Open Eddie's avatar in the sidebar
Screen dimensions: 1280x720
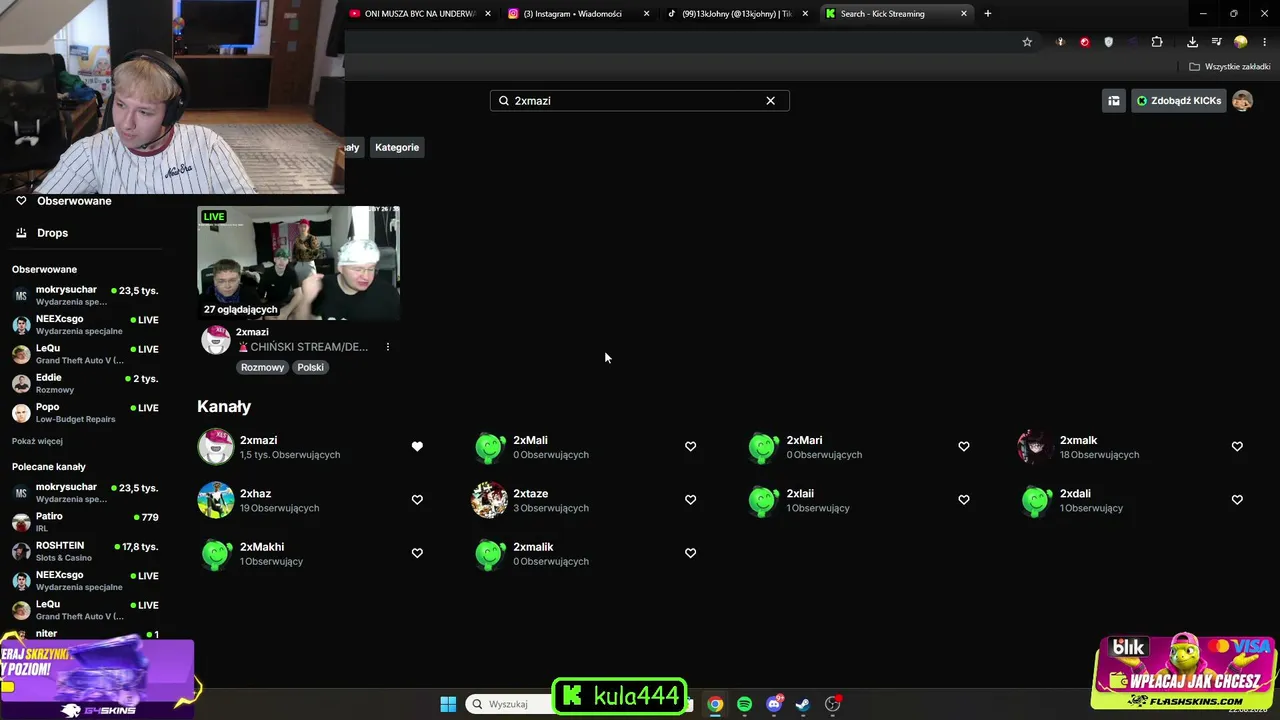[x=21, y=383]
